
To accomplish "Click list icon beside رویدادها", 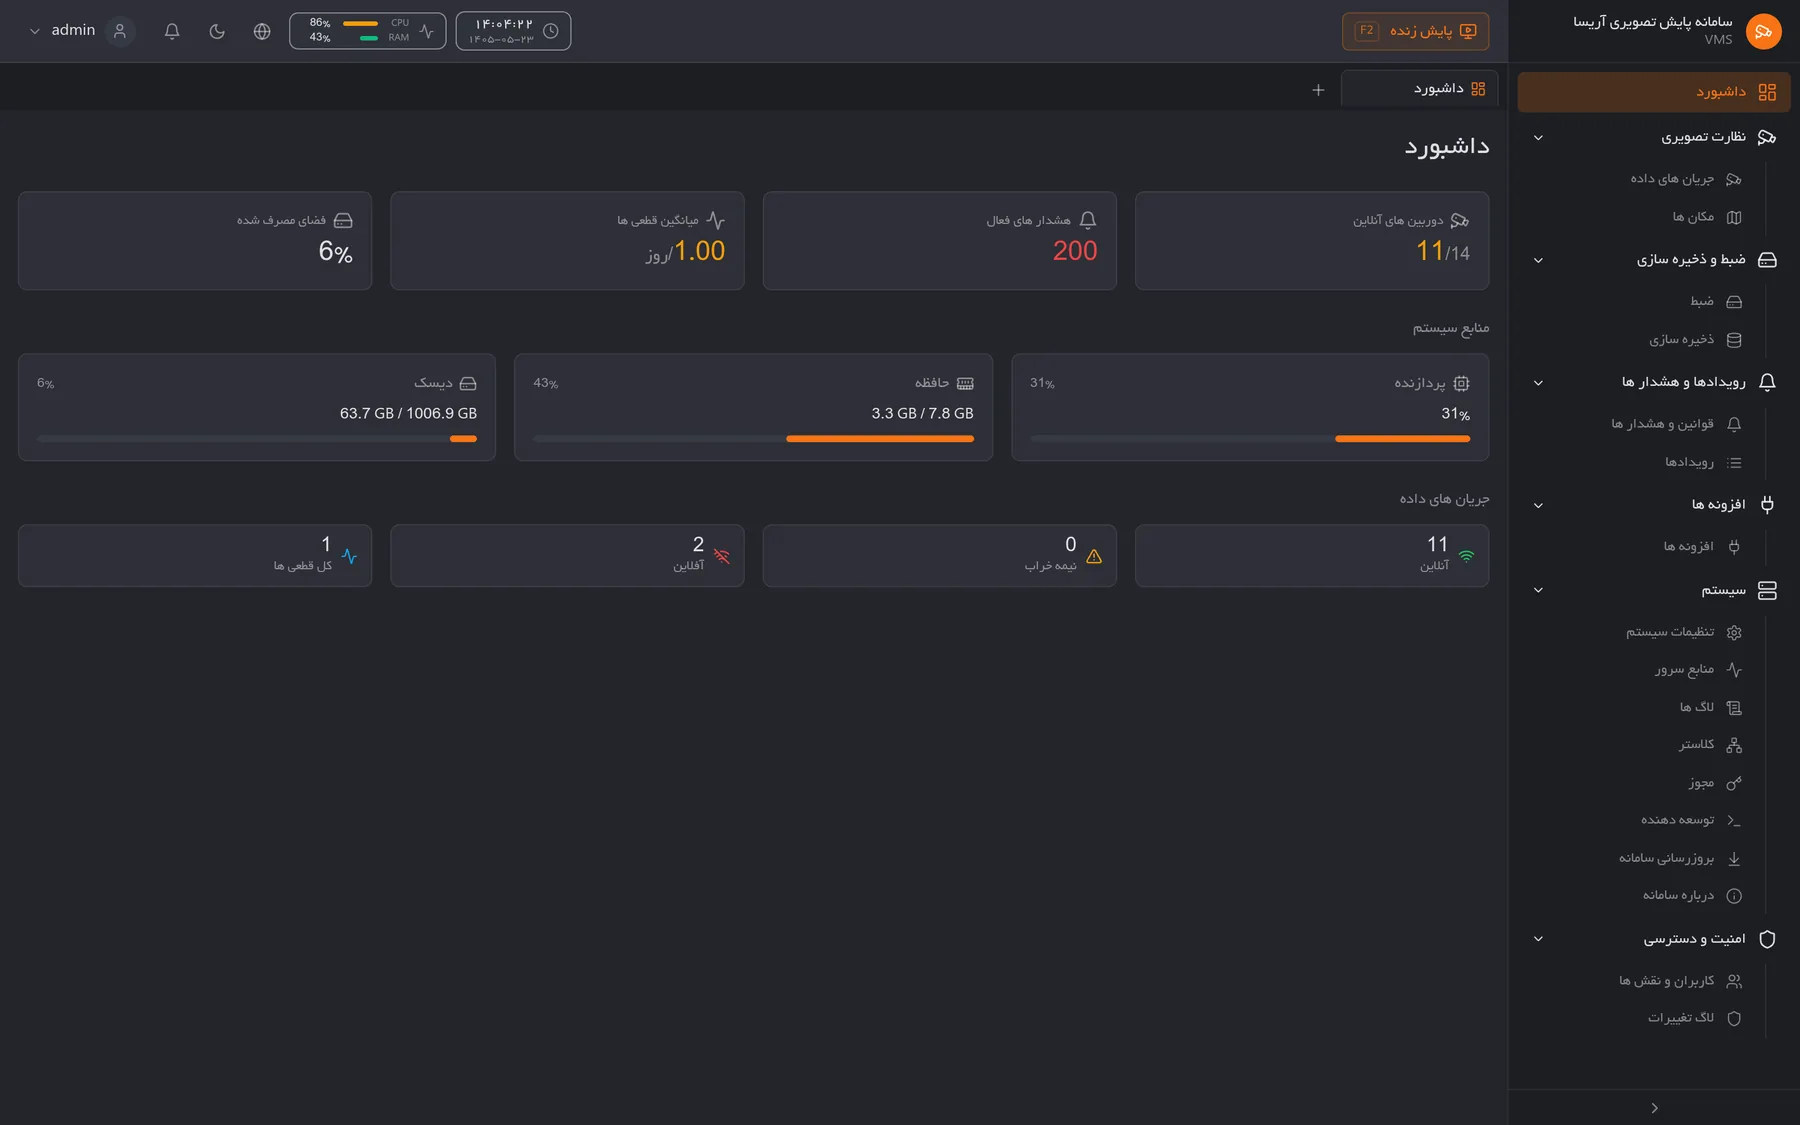I will pos(1734,462).
